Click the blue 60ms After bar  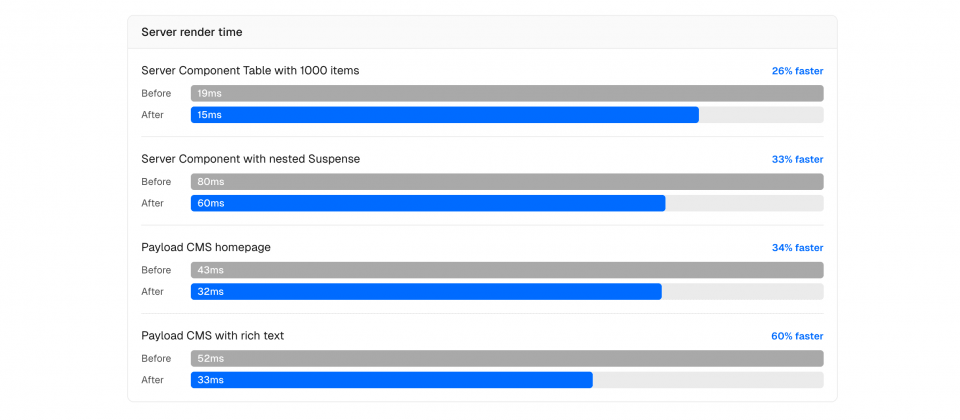(x=428, y=203)
